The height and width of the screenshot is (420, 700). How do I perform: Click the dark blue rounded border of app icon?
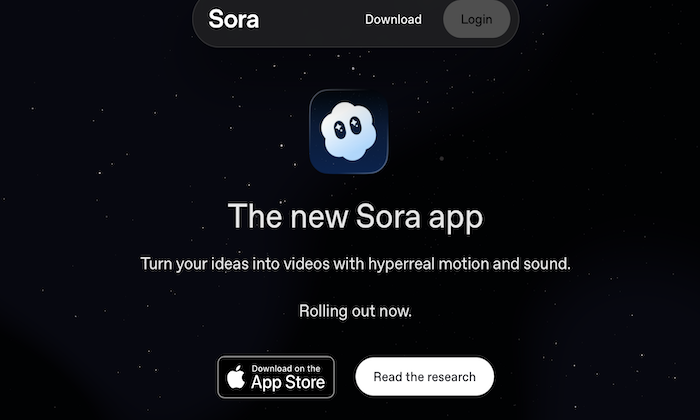[x=312, y=131]
